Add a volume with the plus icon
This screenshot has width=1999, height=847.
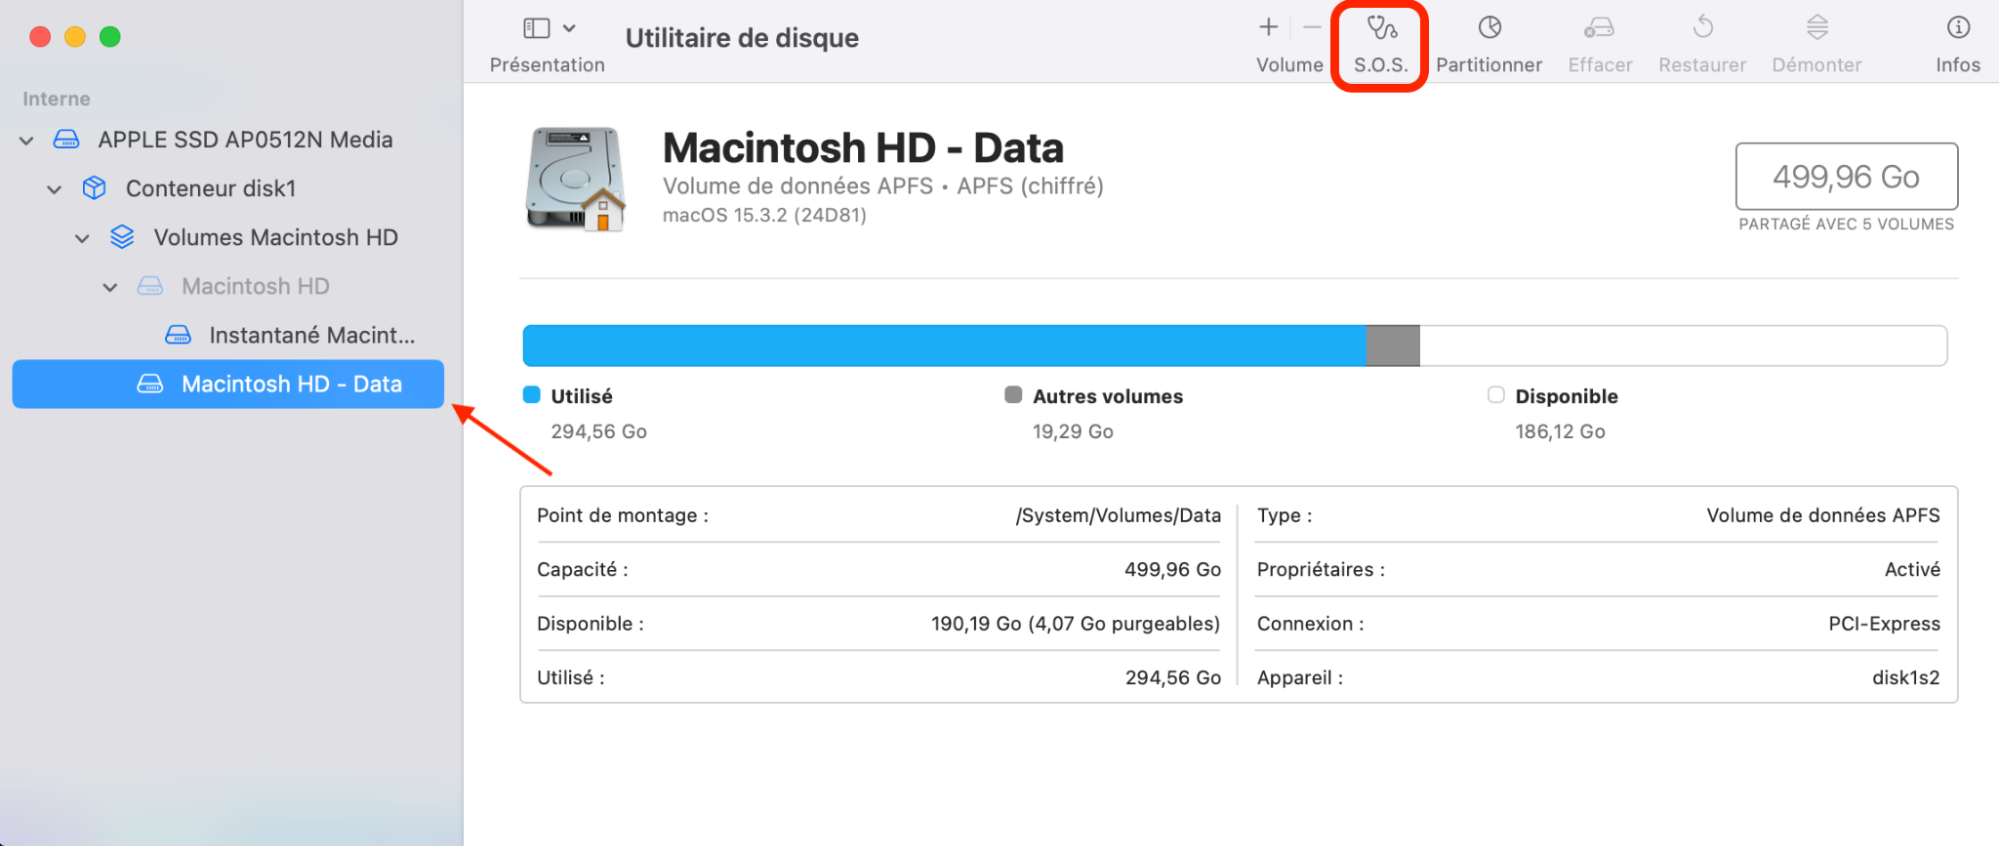[x=1268, y=27]
